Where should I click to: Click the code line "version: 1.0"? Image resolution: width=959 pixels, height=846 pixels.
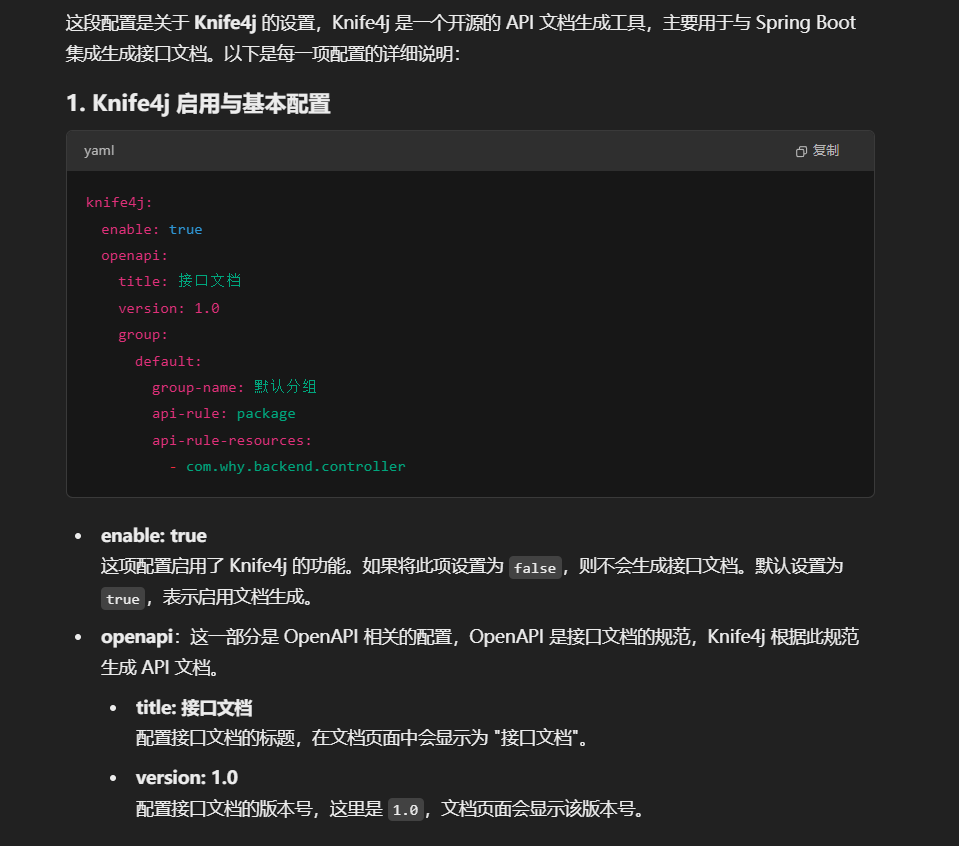tap(169, 308)
